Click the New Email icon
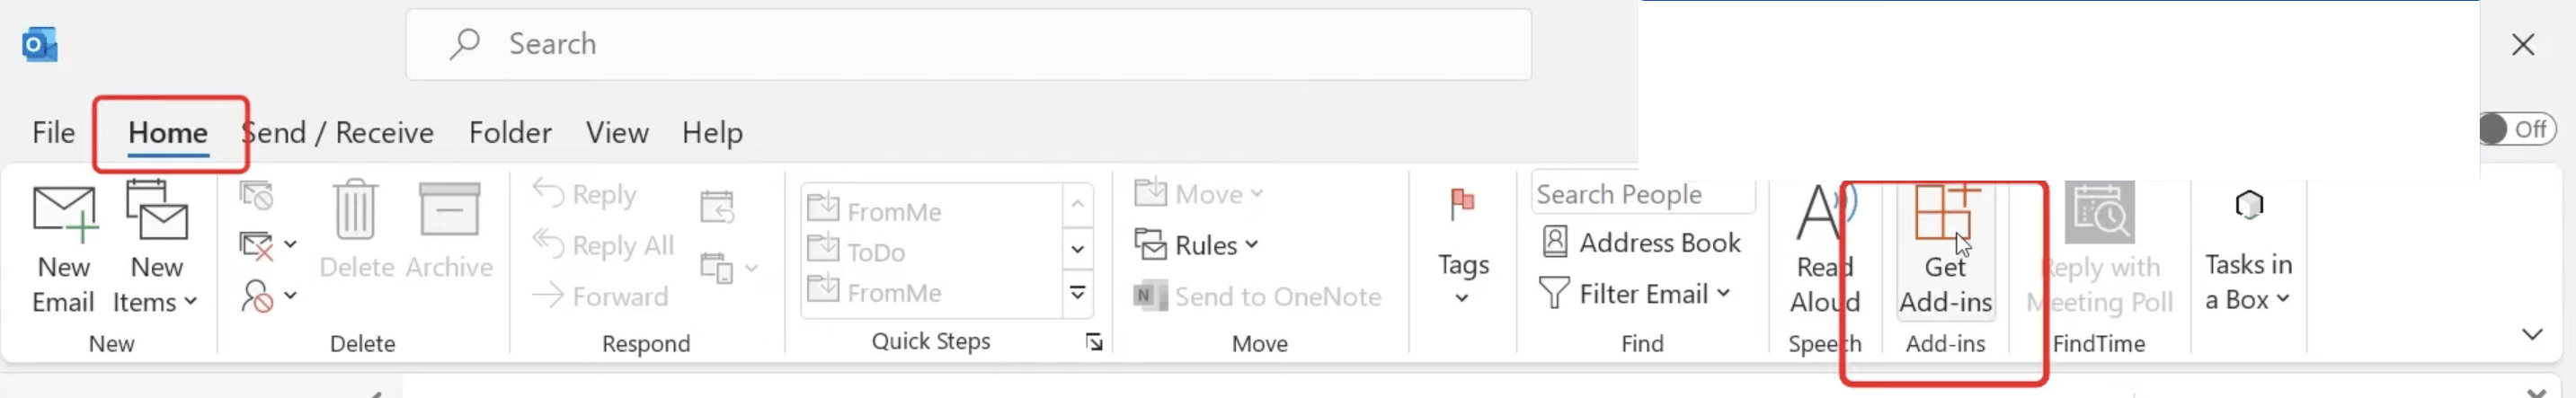Screen dimensions: 2576x398 (x=64, y=214)
